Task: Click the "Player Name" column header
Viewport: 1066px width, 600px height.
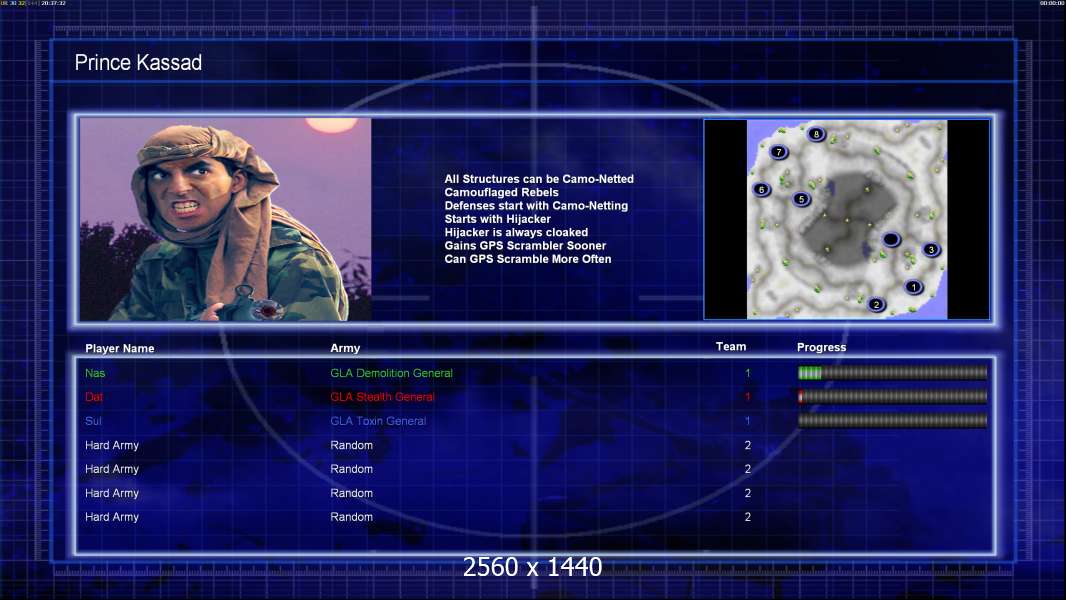Action: 120,349
